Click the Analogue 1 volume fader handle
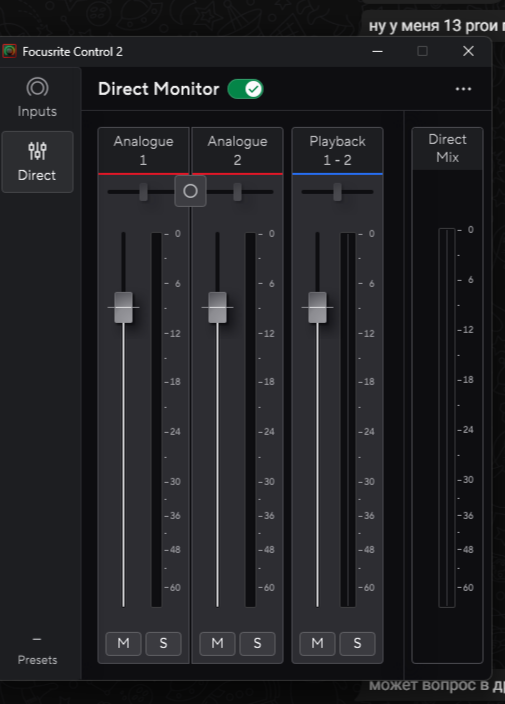 tap(123, 308)
